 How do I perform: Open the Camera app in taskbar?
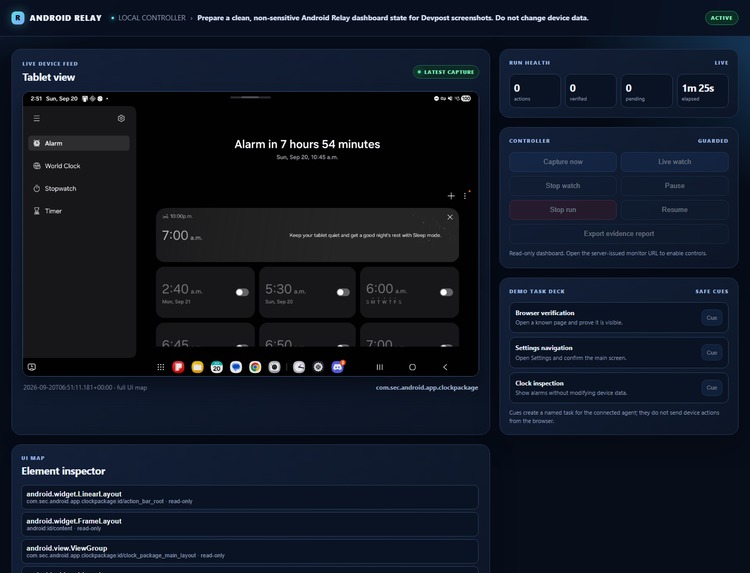coord(274,367)
